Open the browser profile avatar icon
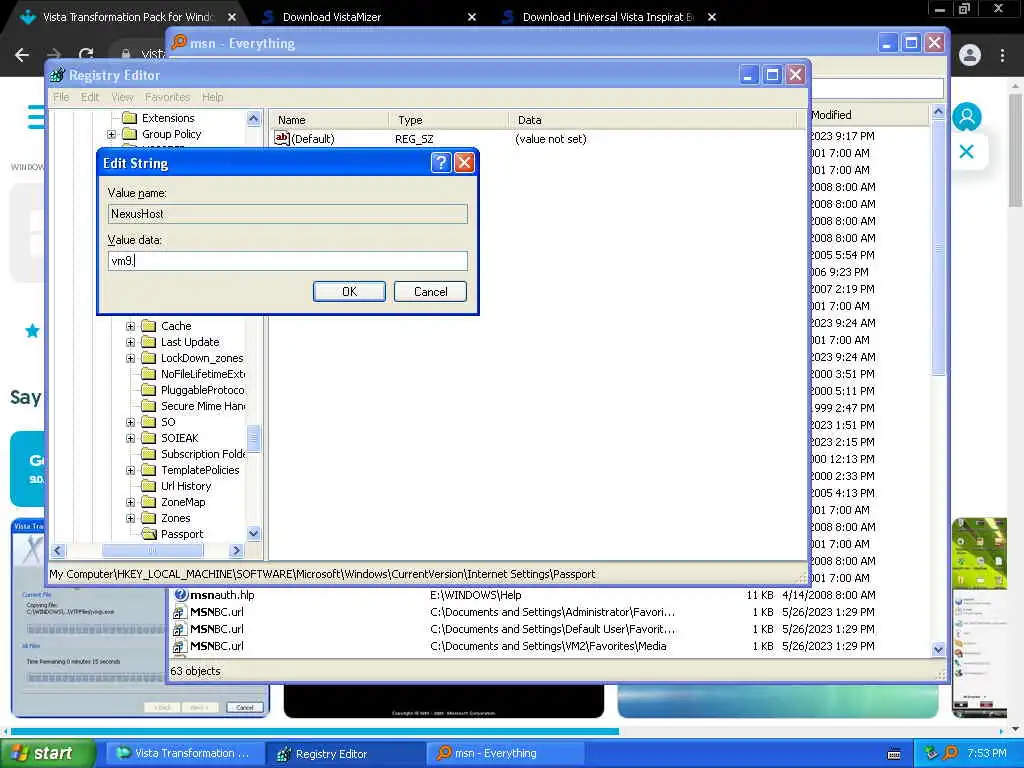 [970, 55]
